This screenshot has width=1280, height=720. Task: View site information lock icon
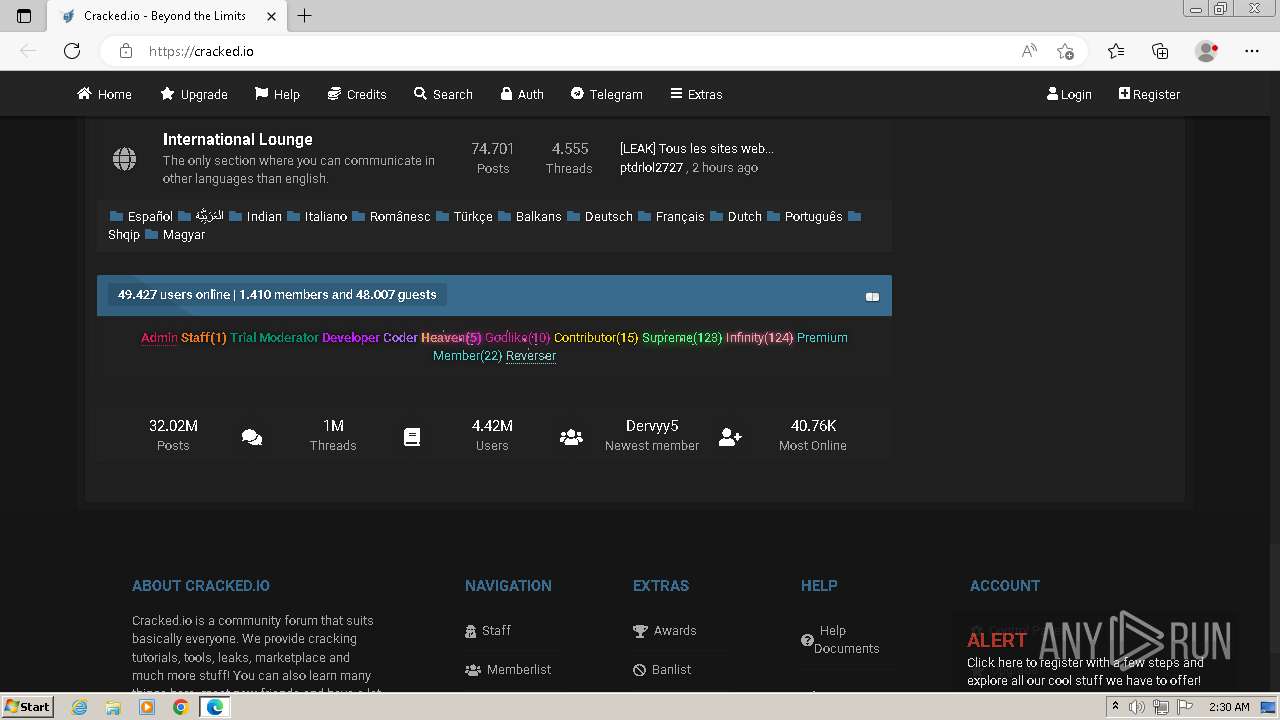[126, 51]
